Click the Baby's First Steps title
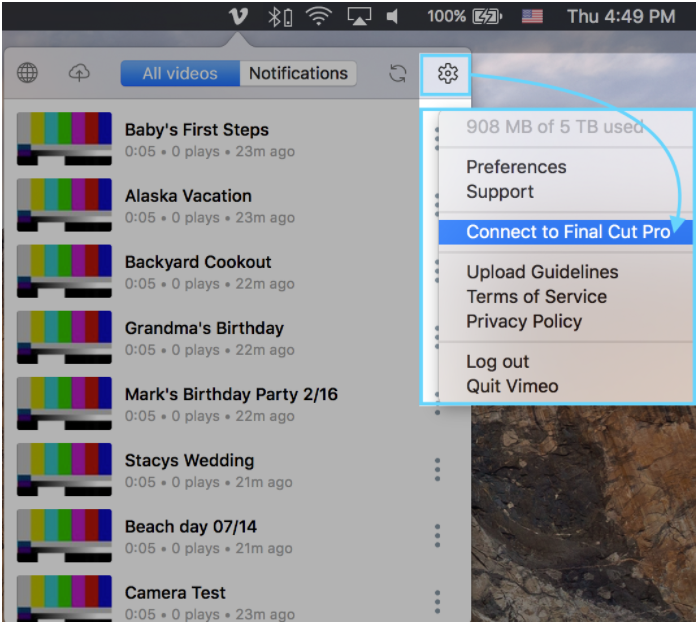 pyautogui.click(x=197, y=130)
